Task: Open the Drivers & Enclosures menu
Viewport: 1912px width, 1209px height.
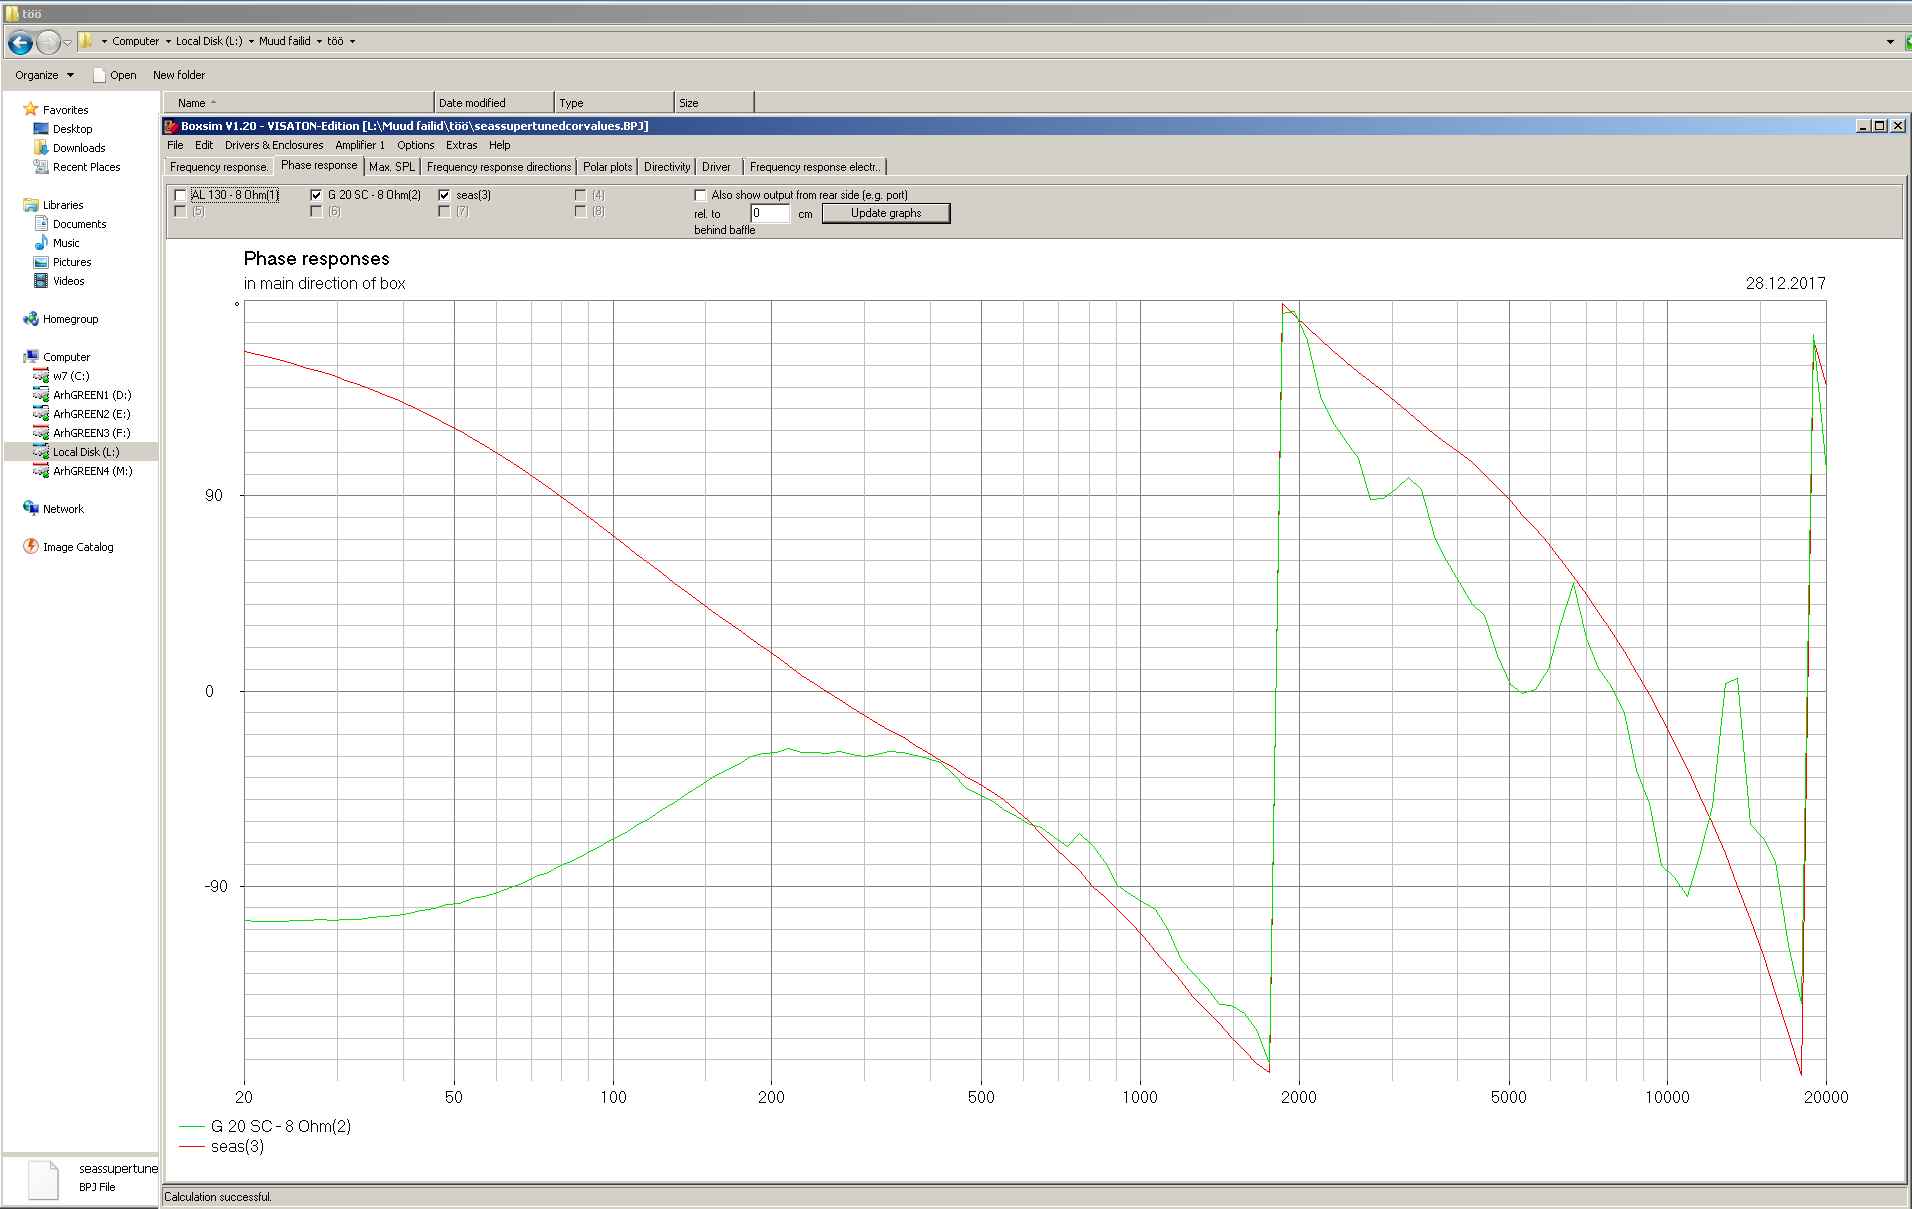Action: [x=274, y=145]
